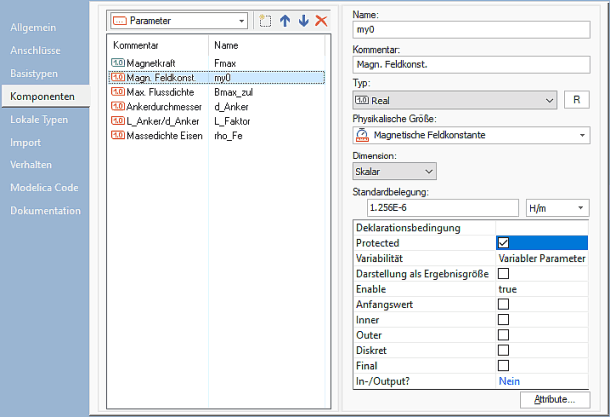Move the selected parameter down
This screenshot has height=417, width=610.
[303, 20]
